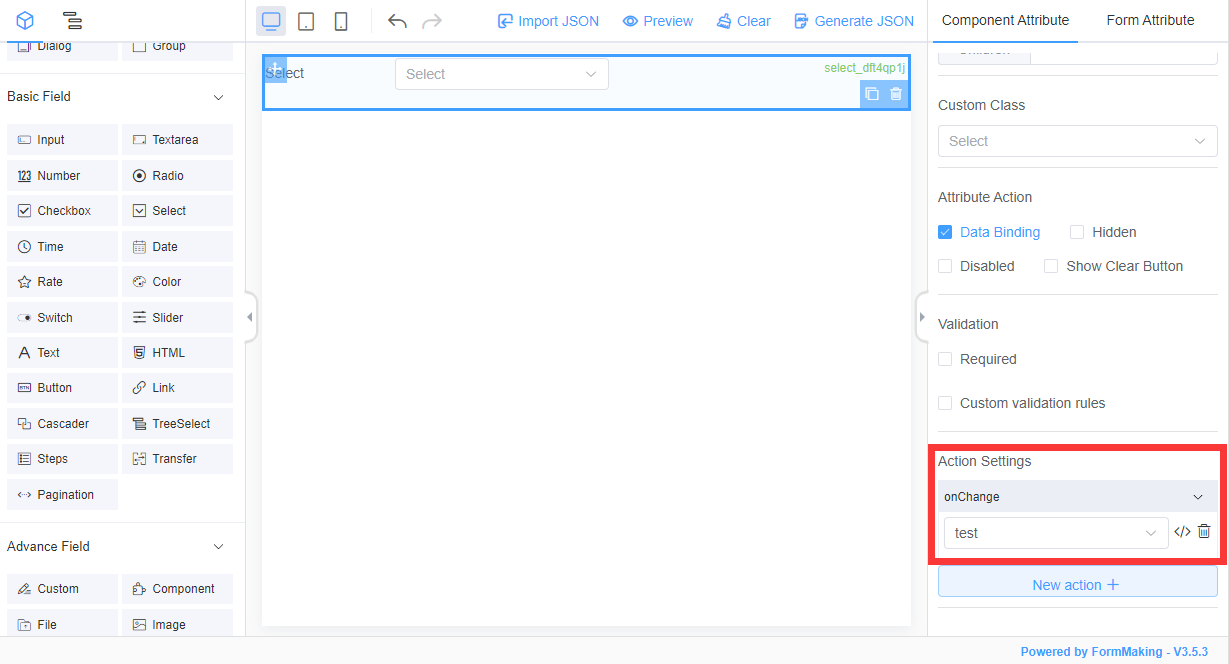Delete the Select component using trash icon
The image size is (1229, 664).
coord(895,93)
